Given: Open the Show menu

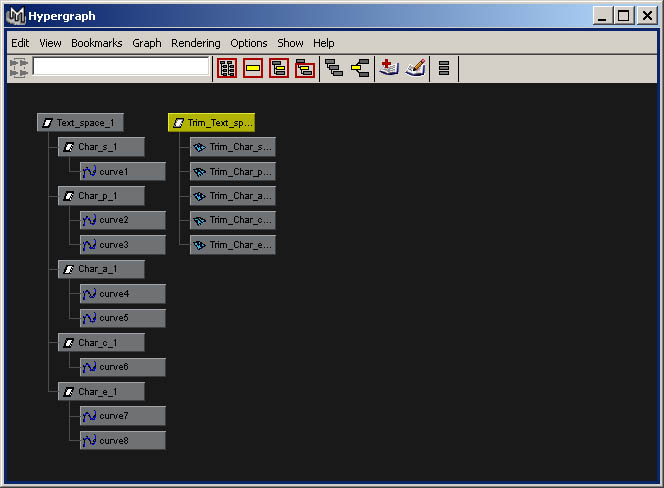Looking at the screenshot, I should click(x=290, y=43).
